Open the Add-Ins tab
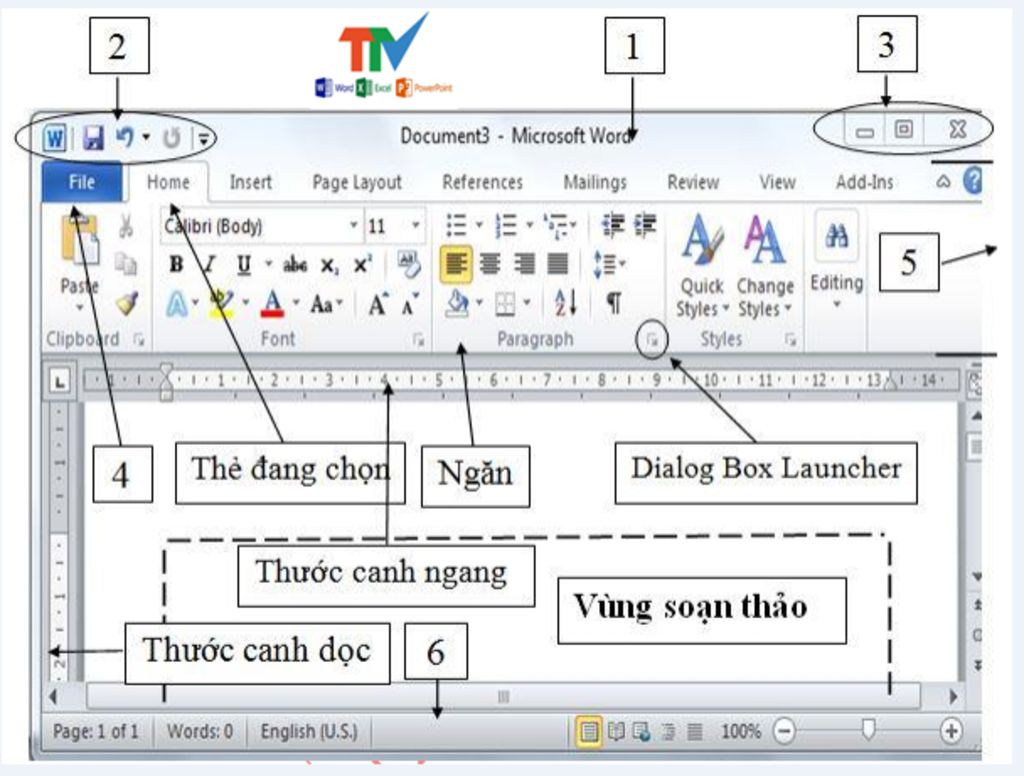 (x=864, y=182)
